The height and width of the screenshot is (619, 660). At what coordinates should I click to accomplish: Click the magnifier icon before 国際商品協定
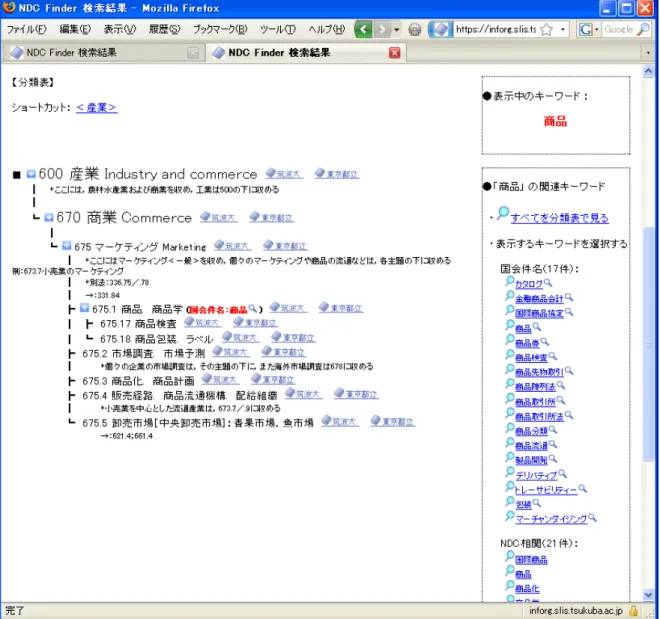point(510,311)
